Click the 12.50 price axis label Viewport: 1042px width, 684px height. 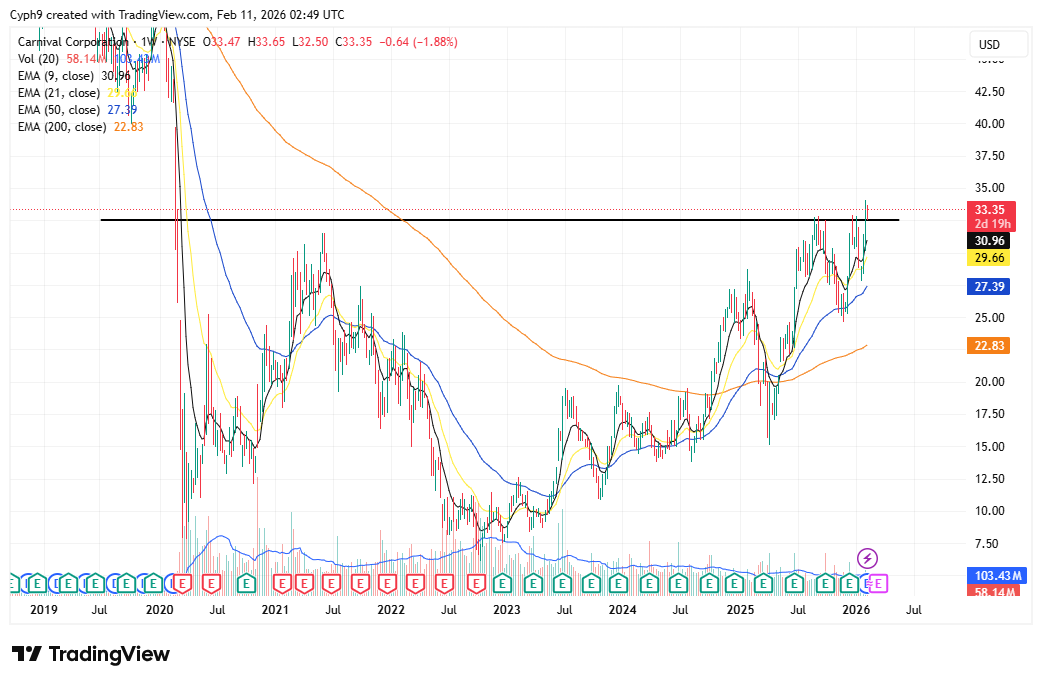pos(990,479)
